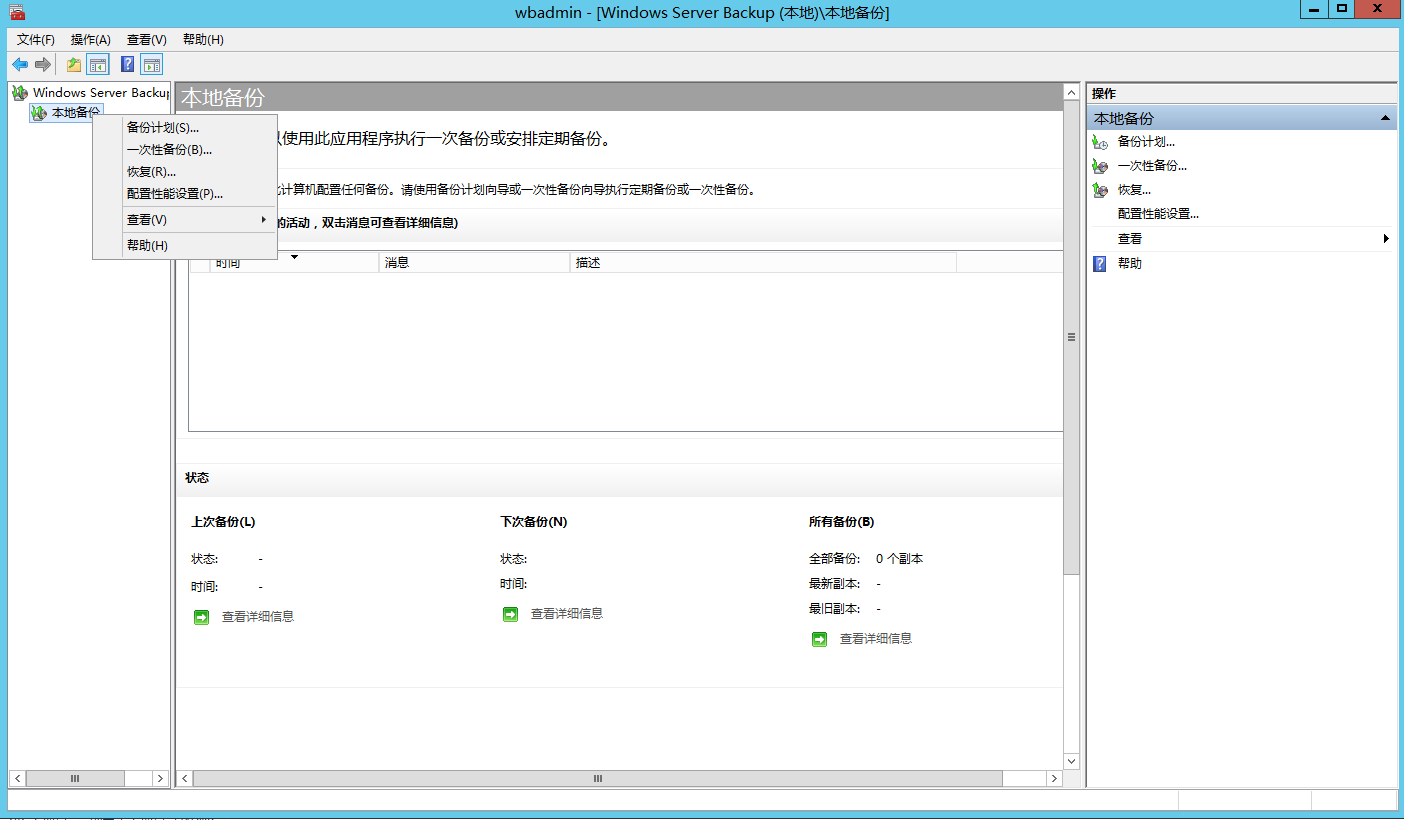Click the Windows Server Backup root node icon
This screenshot has width=1404, height=820.
pos(20,93)
